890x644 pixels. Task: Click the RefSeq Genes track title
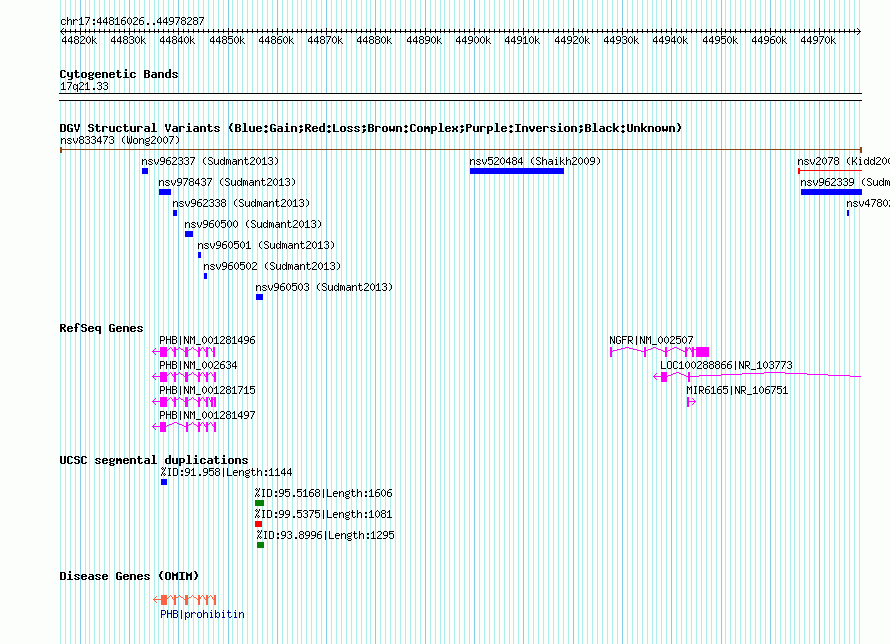(101, 328)
